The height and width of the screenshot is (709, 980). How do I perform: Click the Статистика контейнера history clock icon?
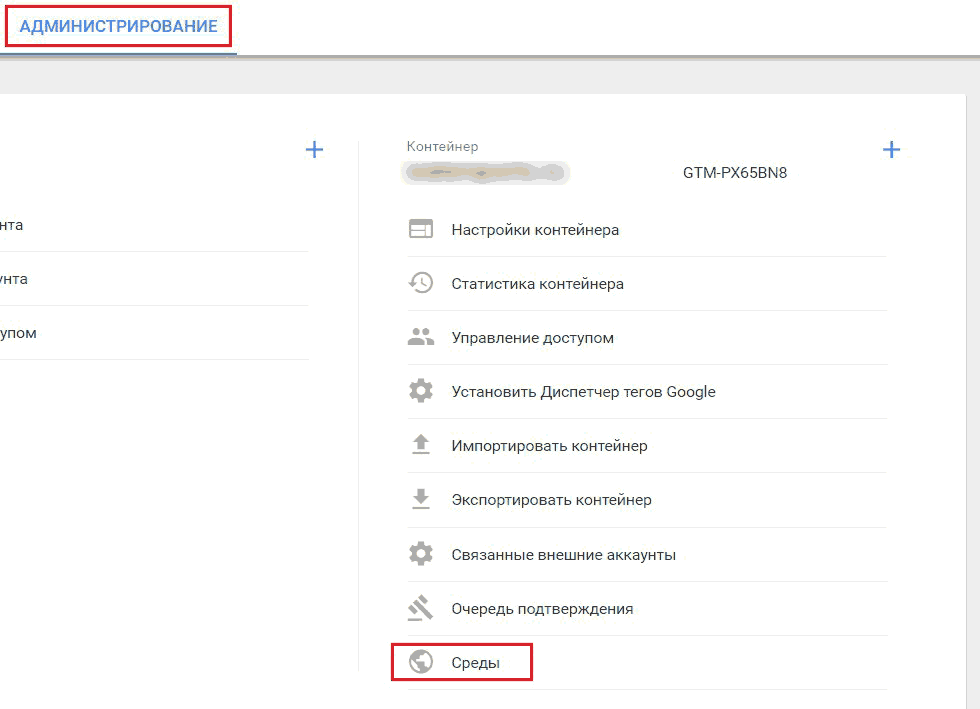(421, 283)
